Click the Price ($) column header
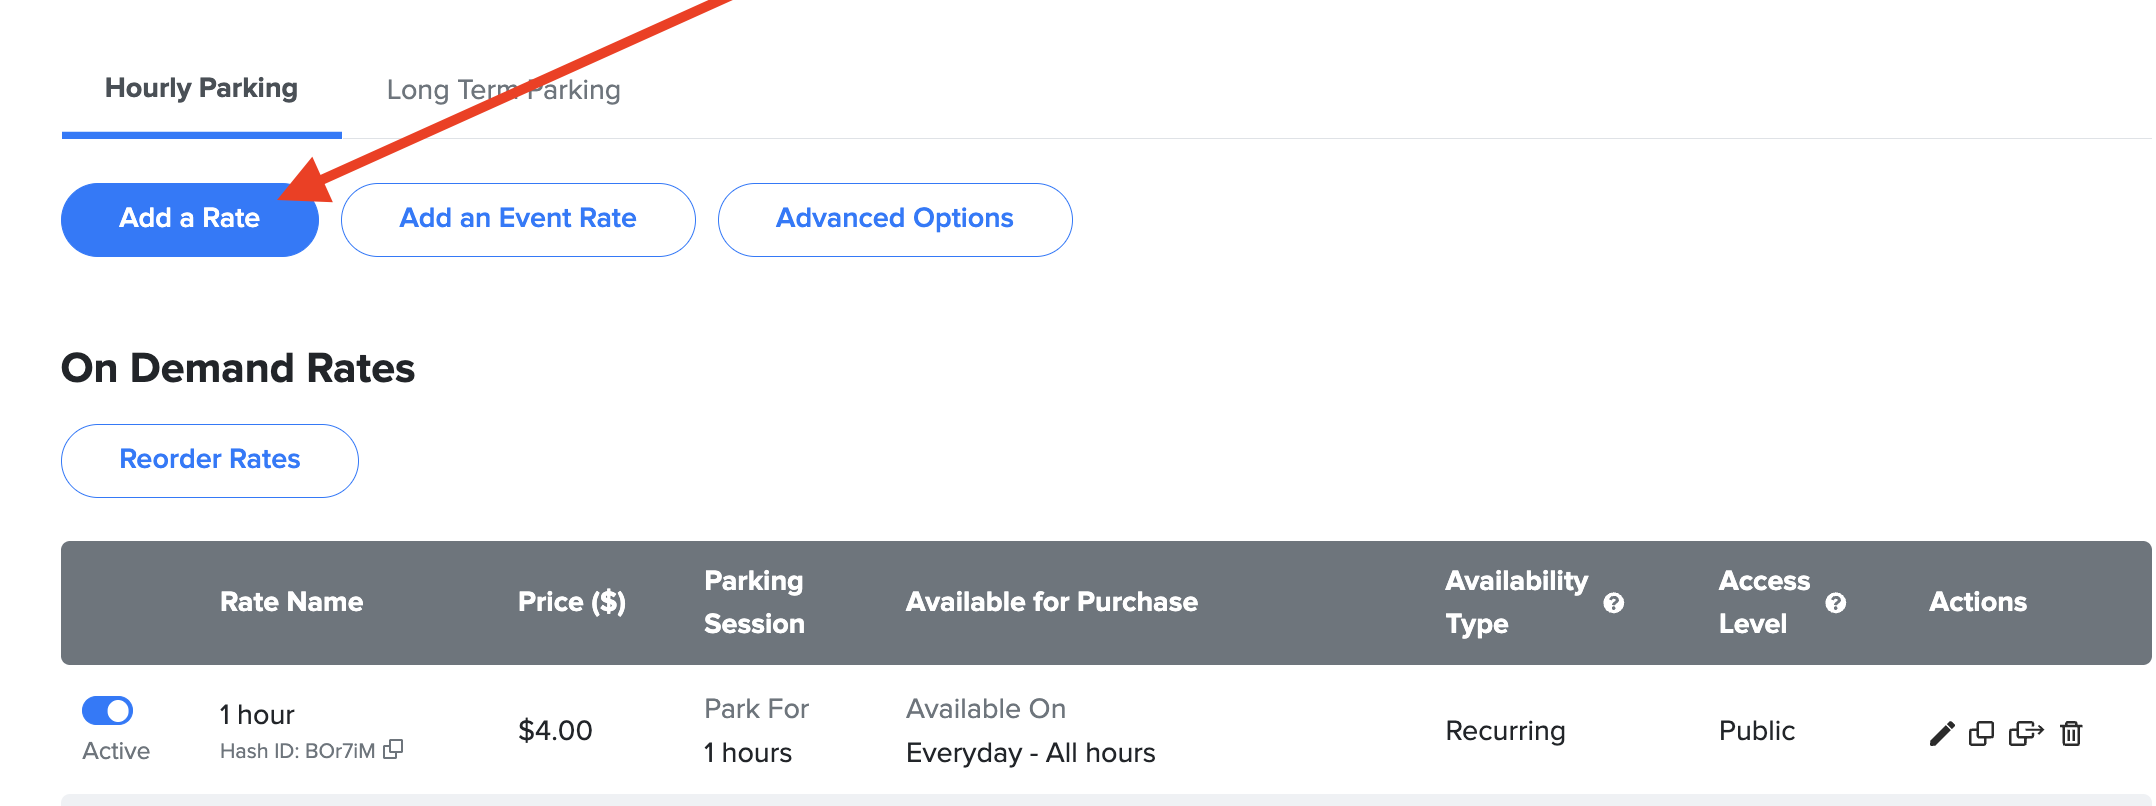 click(x=571, y=602)
